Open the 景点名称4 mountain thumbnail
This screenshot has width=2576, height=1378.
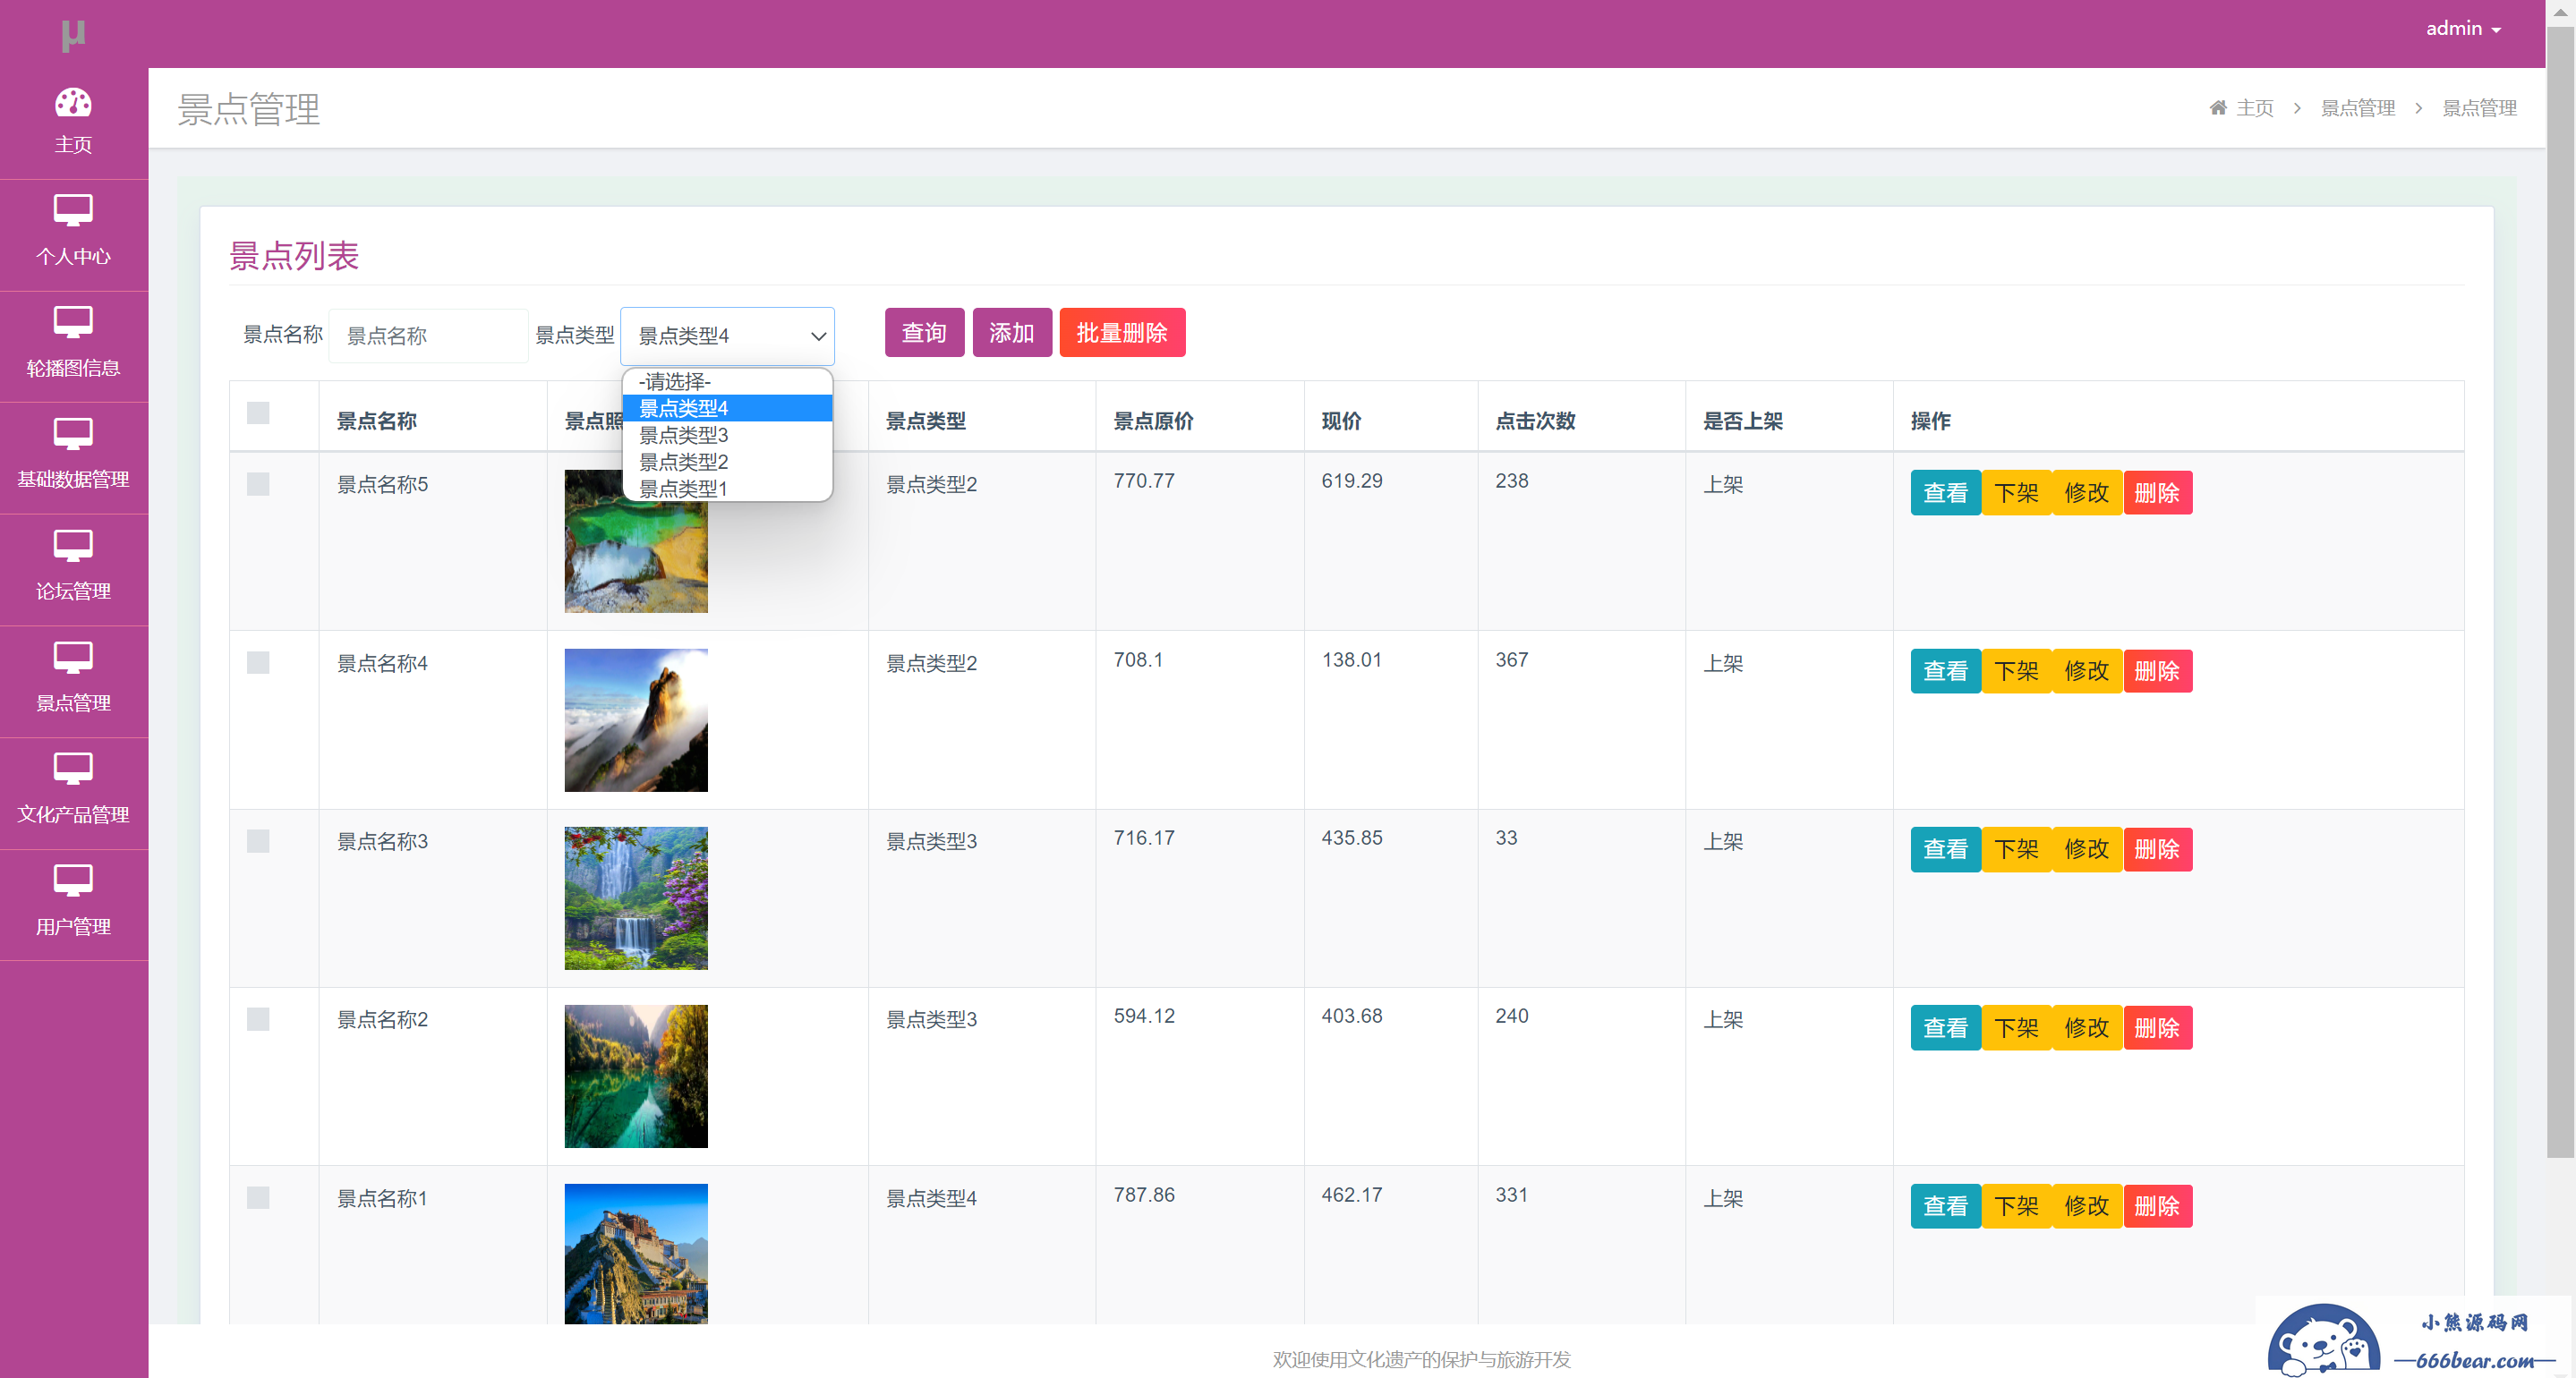tap(636, 720)
